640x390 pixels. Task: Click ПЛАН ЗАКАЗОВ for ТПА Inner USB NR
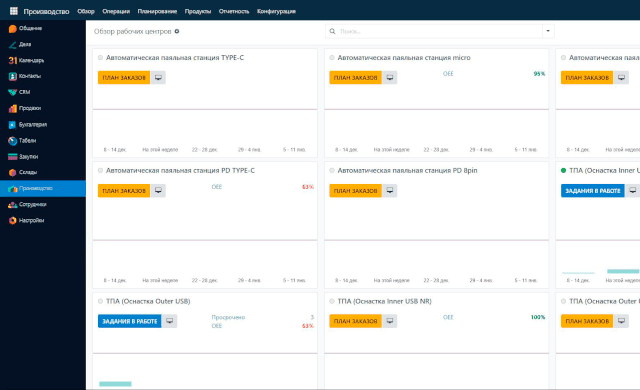356,321
